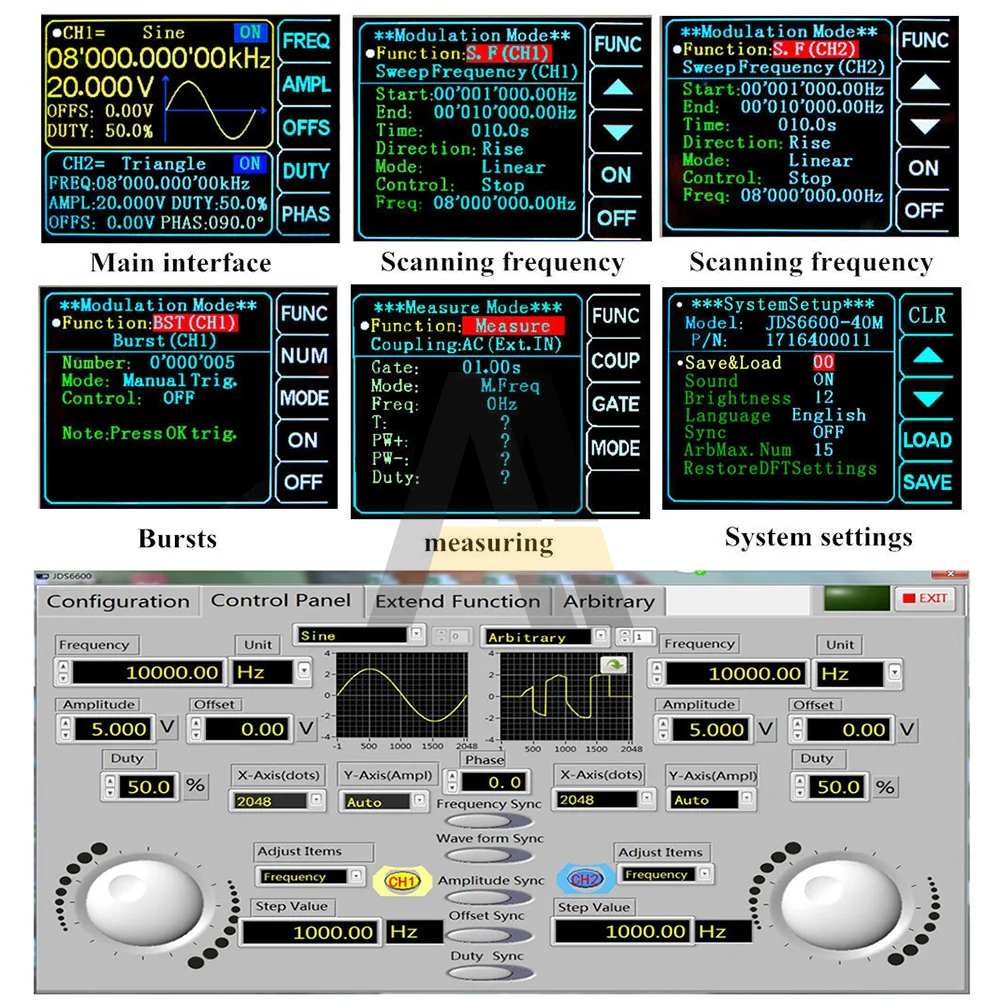1000x1000 pixels.
Task: Click CLR softkey on the System settings screen
Action: [927, 315]
